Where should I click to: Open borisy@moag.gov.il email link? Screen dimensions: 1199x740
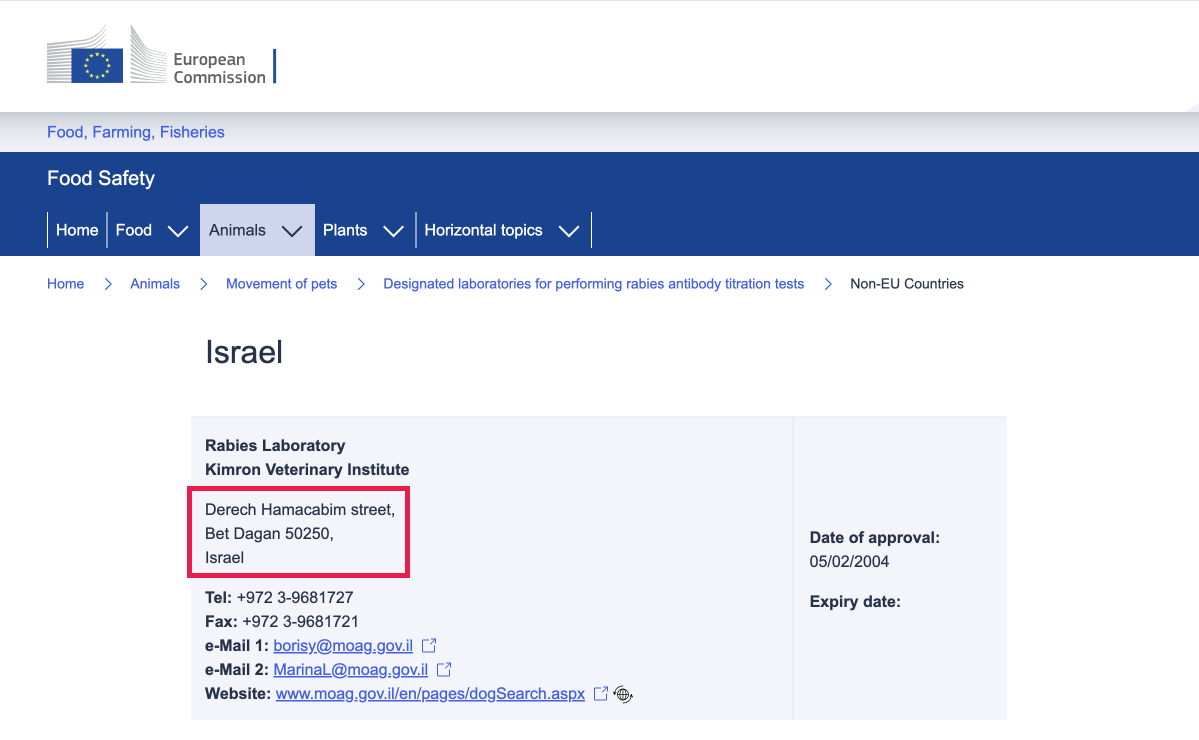(343, 646)
